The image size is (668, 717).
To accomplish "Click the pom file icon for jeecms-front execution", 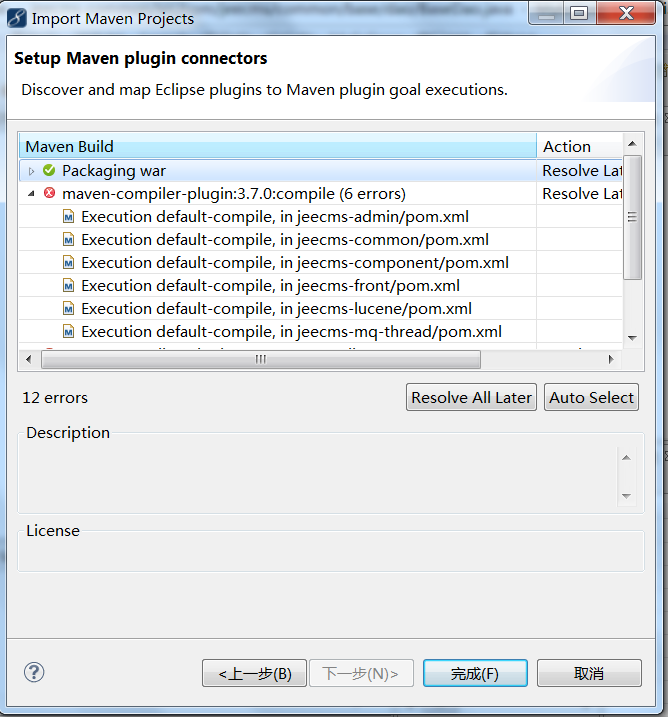I will [x=68, y=286].
